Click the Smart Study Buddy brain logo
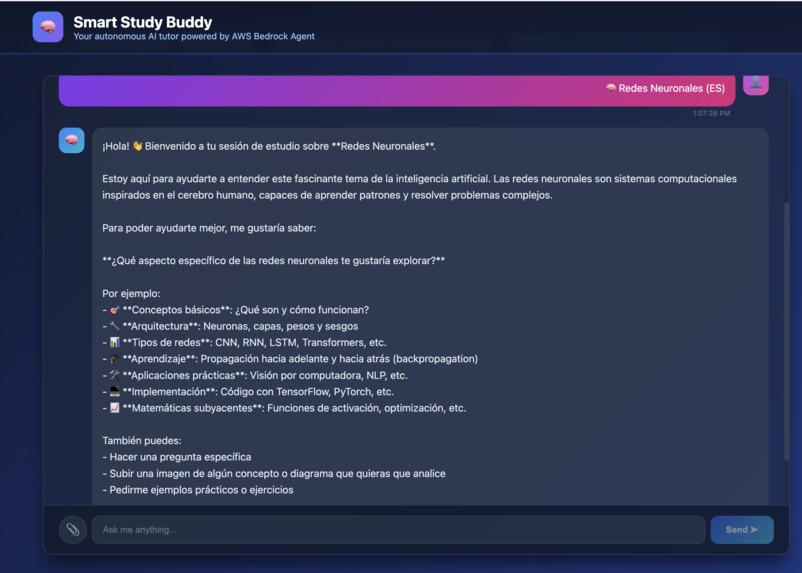The image size is (802, 573). (48, 27)
